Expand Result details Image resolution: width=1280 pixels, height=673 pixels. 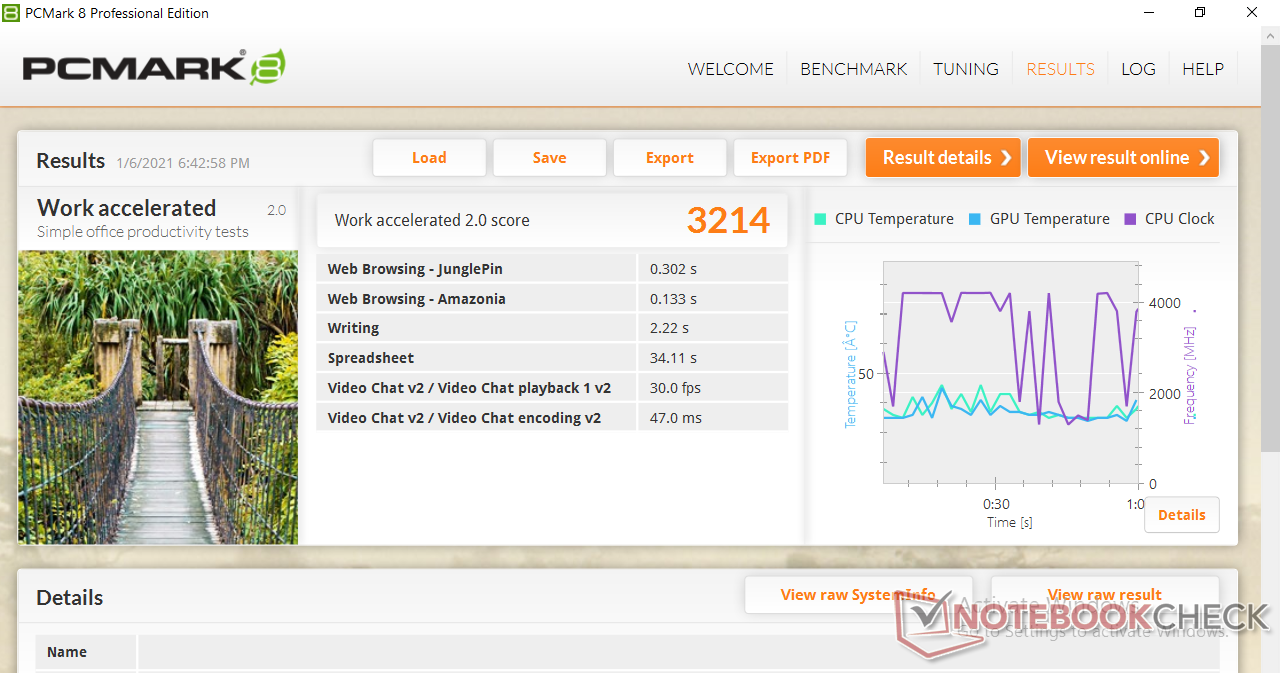[943, 158]
